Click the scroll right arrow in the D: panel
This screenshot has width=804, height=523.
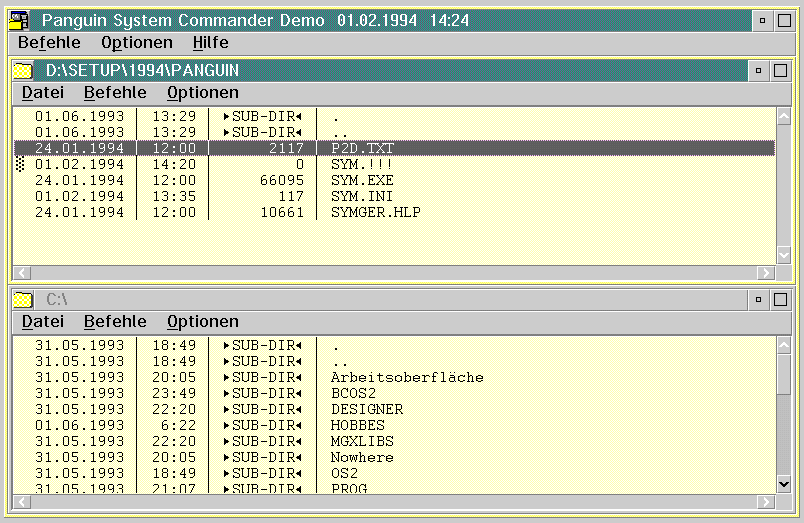(x=766, y=273)
